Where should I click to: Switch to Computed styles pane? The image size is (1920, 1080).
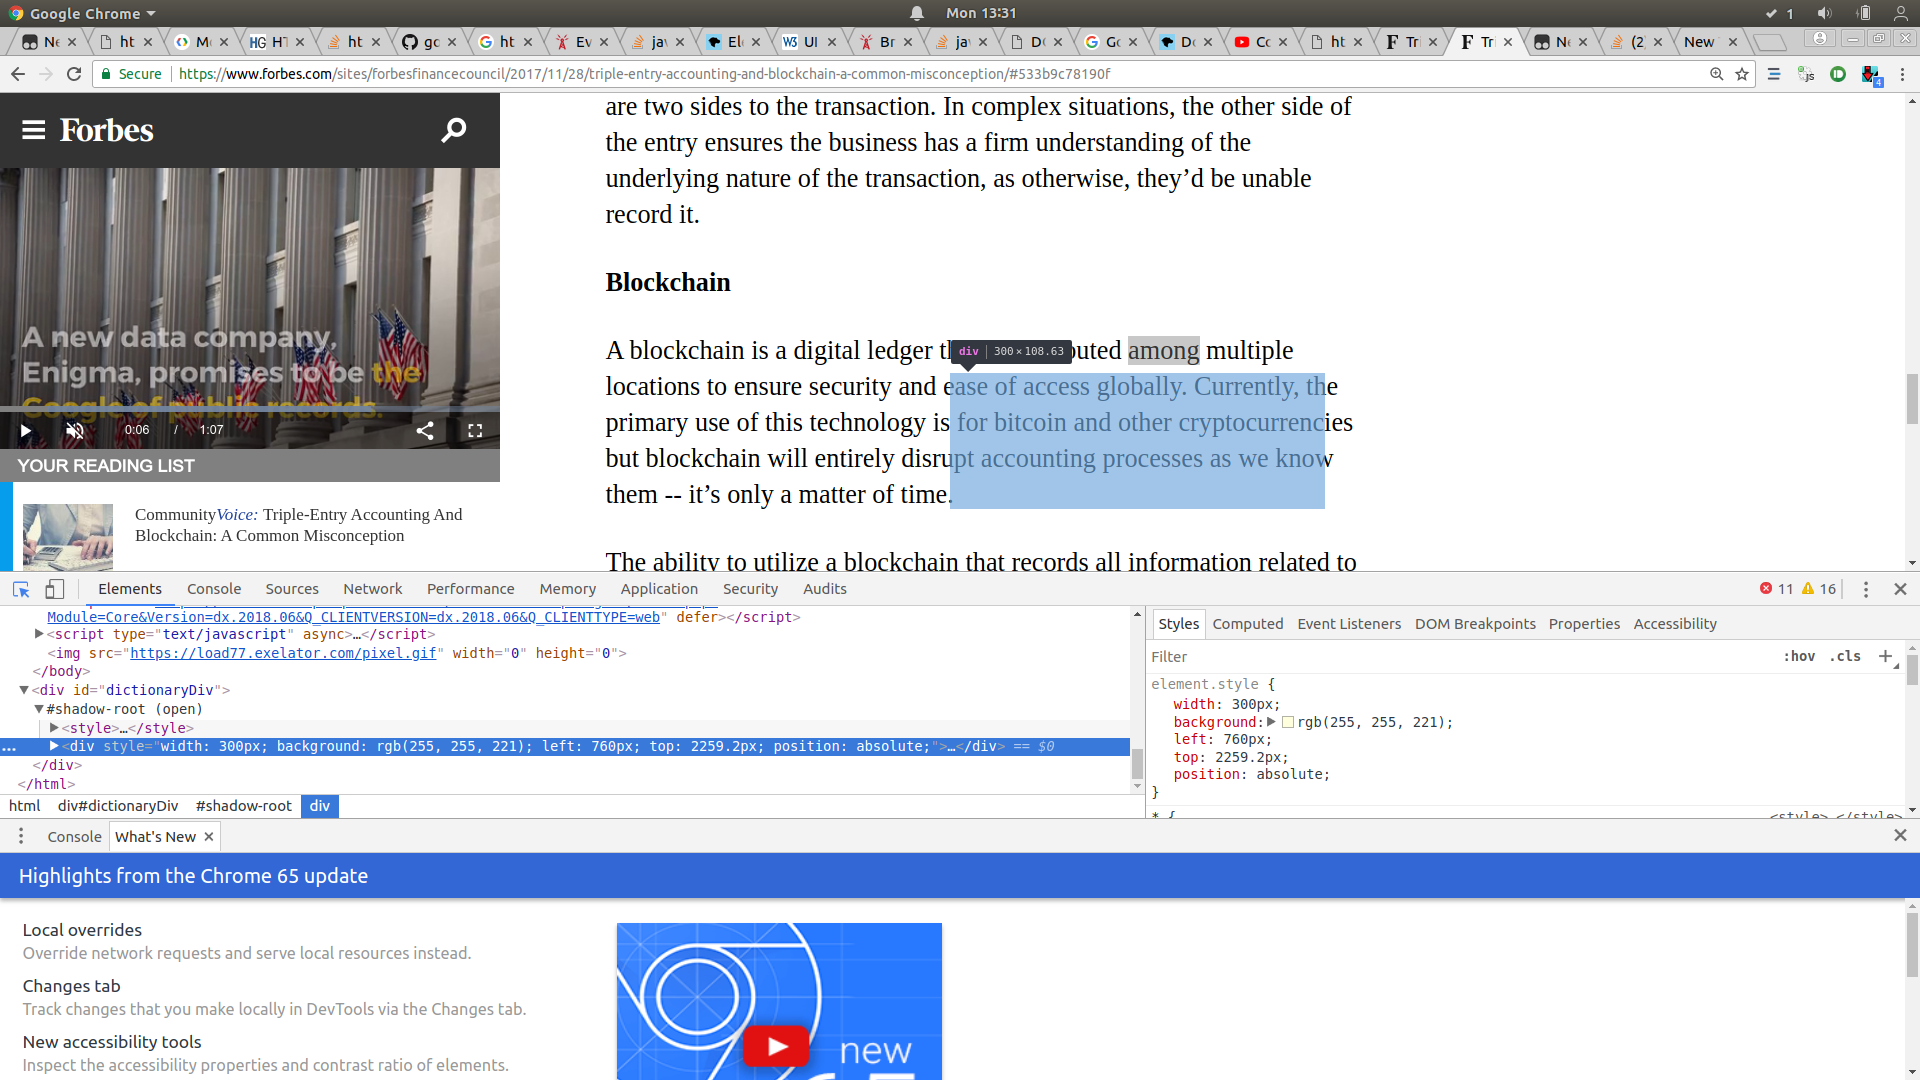point(1247,624)
